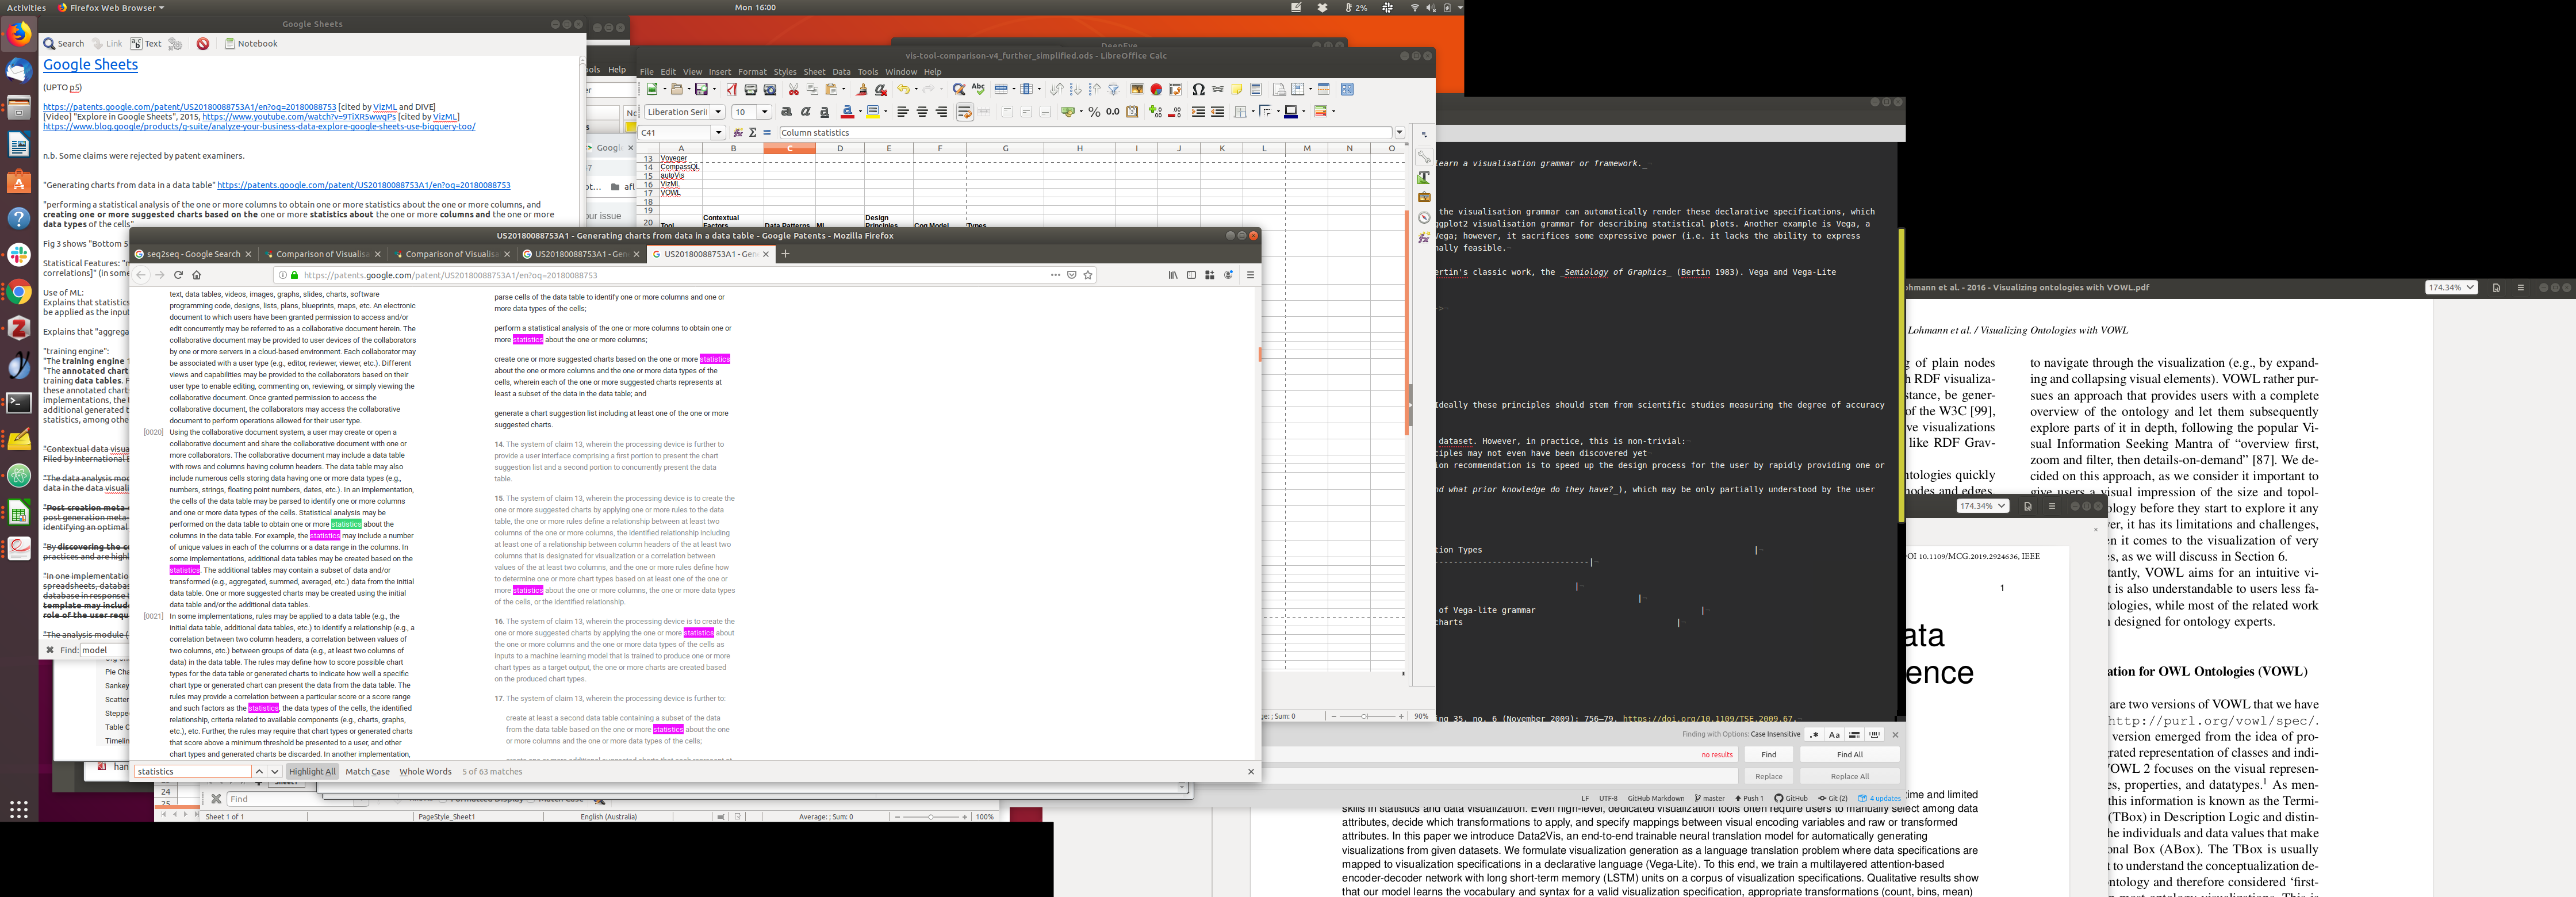2576x897 pixels.
Task: Open the font size 10 dropdown
Action: (x=764, y=112)
